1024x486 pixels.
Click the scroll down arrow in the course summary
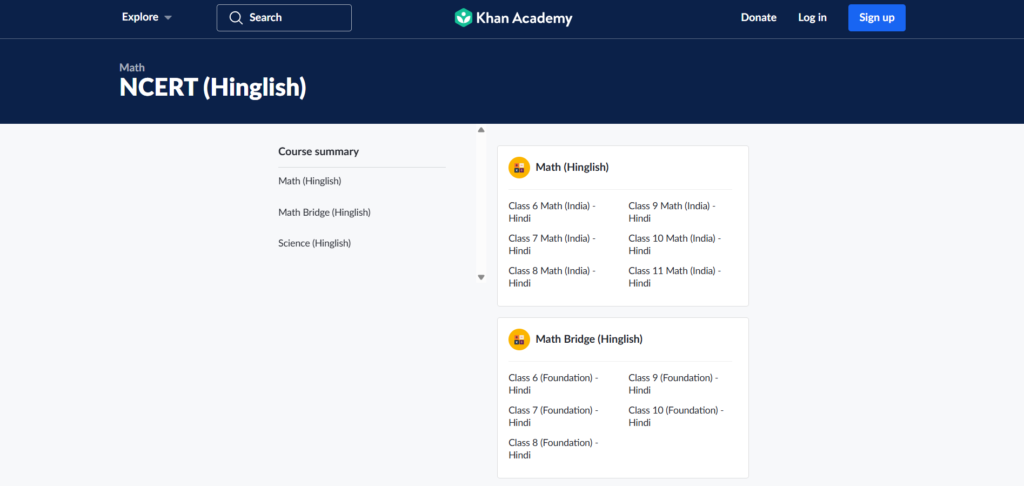point(481,277)
